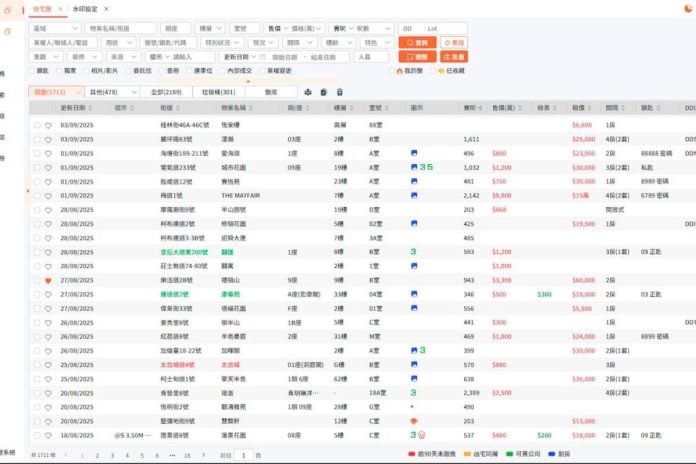Screen dimensions: 696x464
Task: Focus the 物業名稱/街道 search input
Action: click(121, 28)
